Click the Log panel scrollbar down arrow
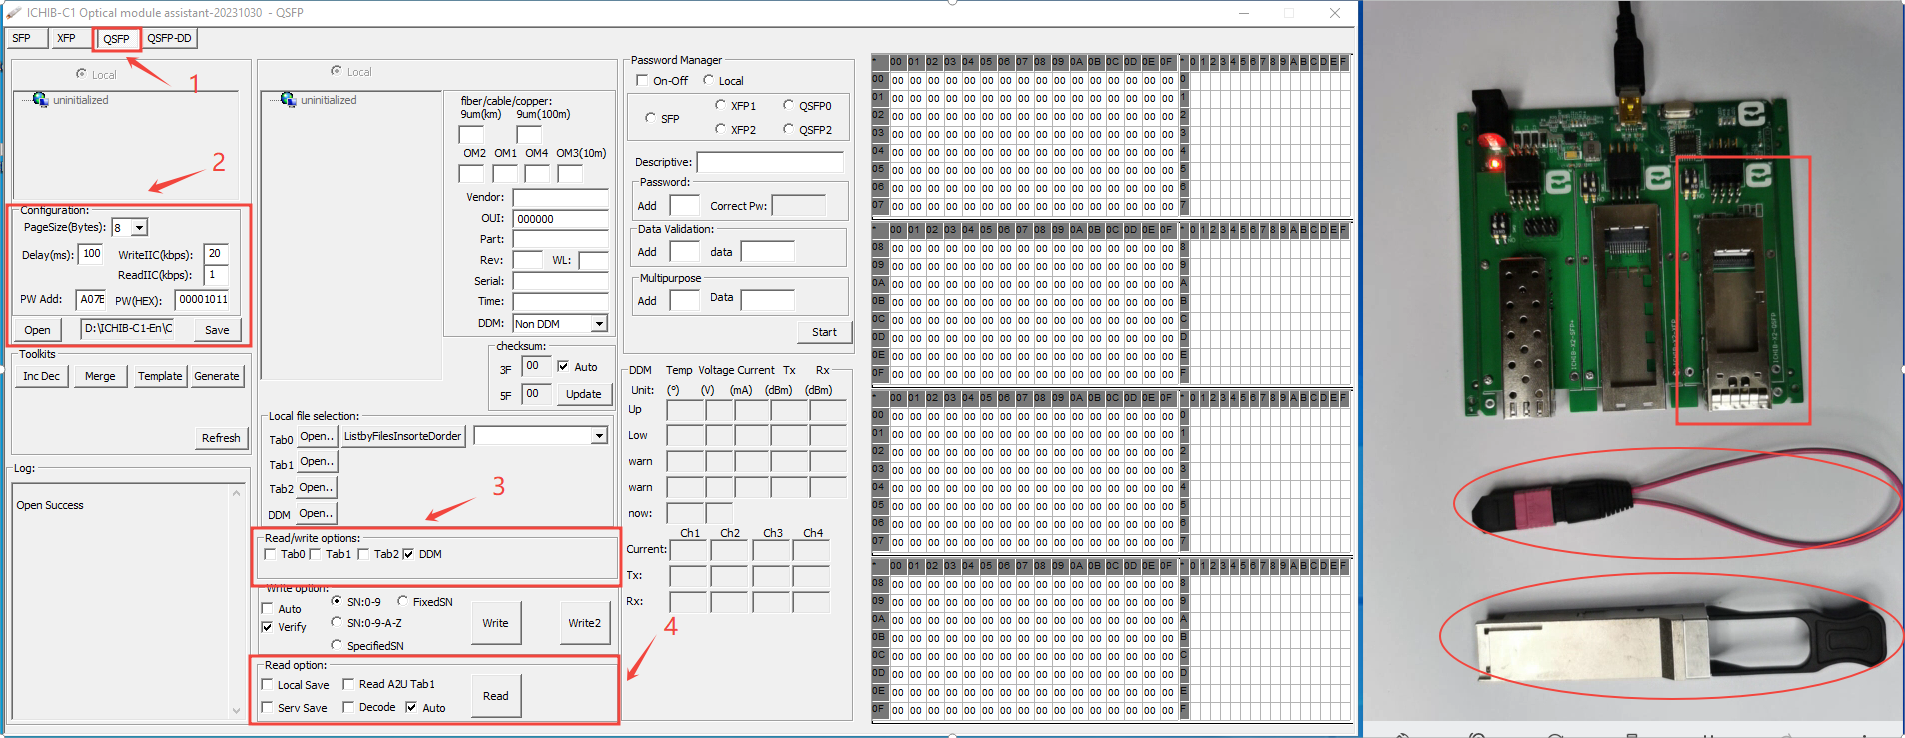 (237, 711)
